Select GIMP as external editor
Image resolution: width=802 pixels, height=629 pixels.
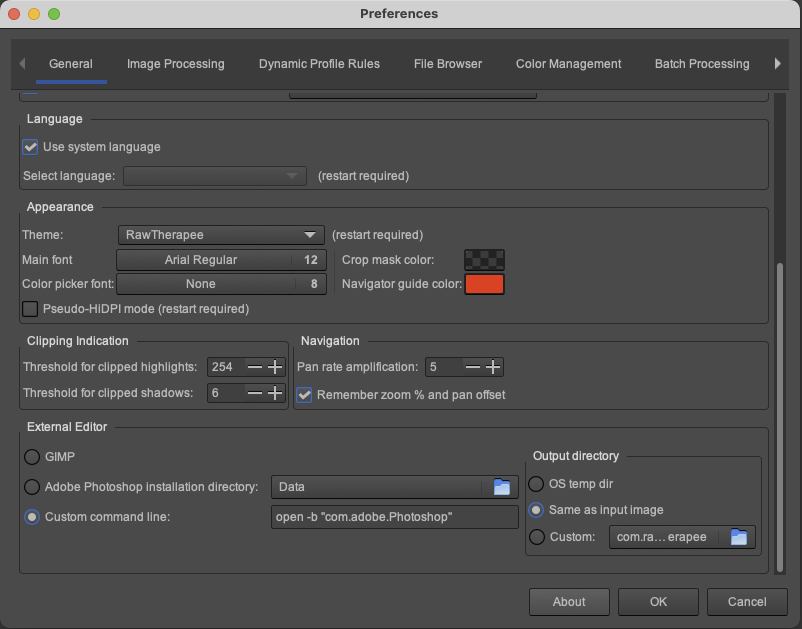coord(32,457)
